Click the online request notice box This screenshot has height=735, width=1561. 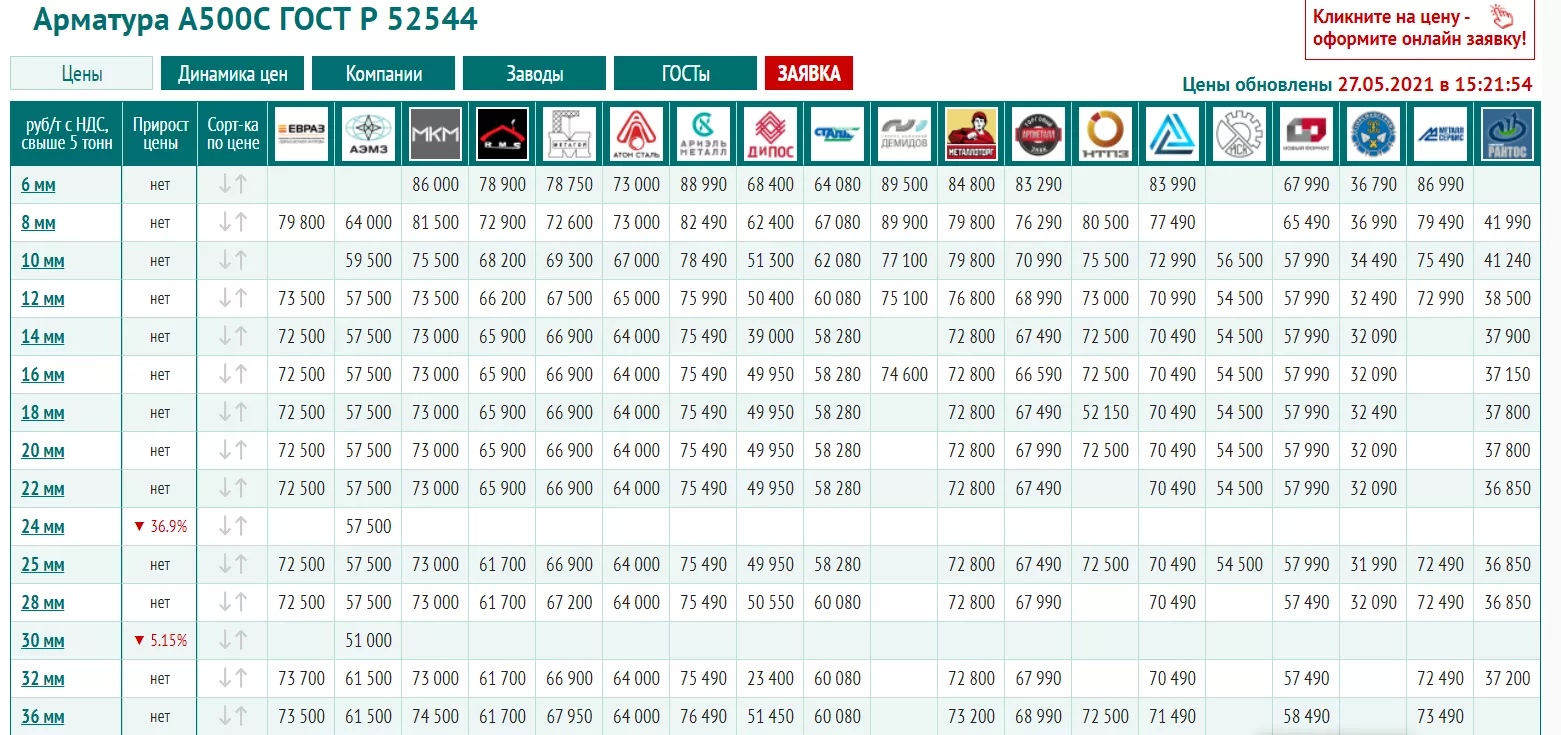pyautogui.click(x=1419, y=30)
